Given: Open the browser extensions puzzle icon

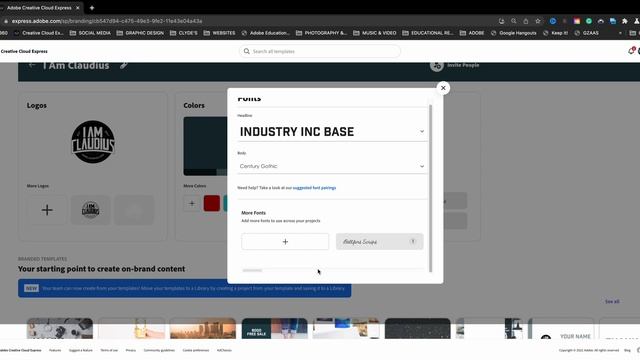Looking at the screenshot, I should [x=624, y=21].
